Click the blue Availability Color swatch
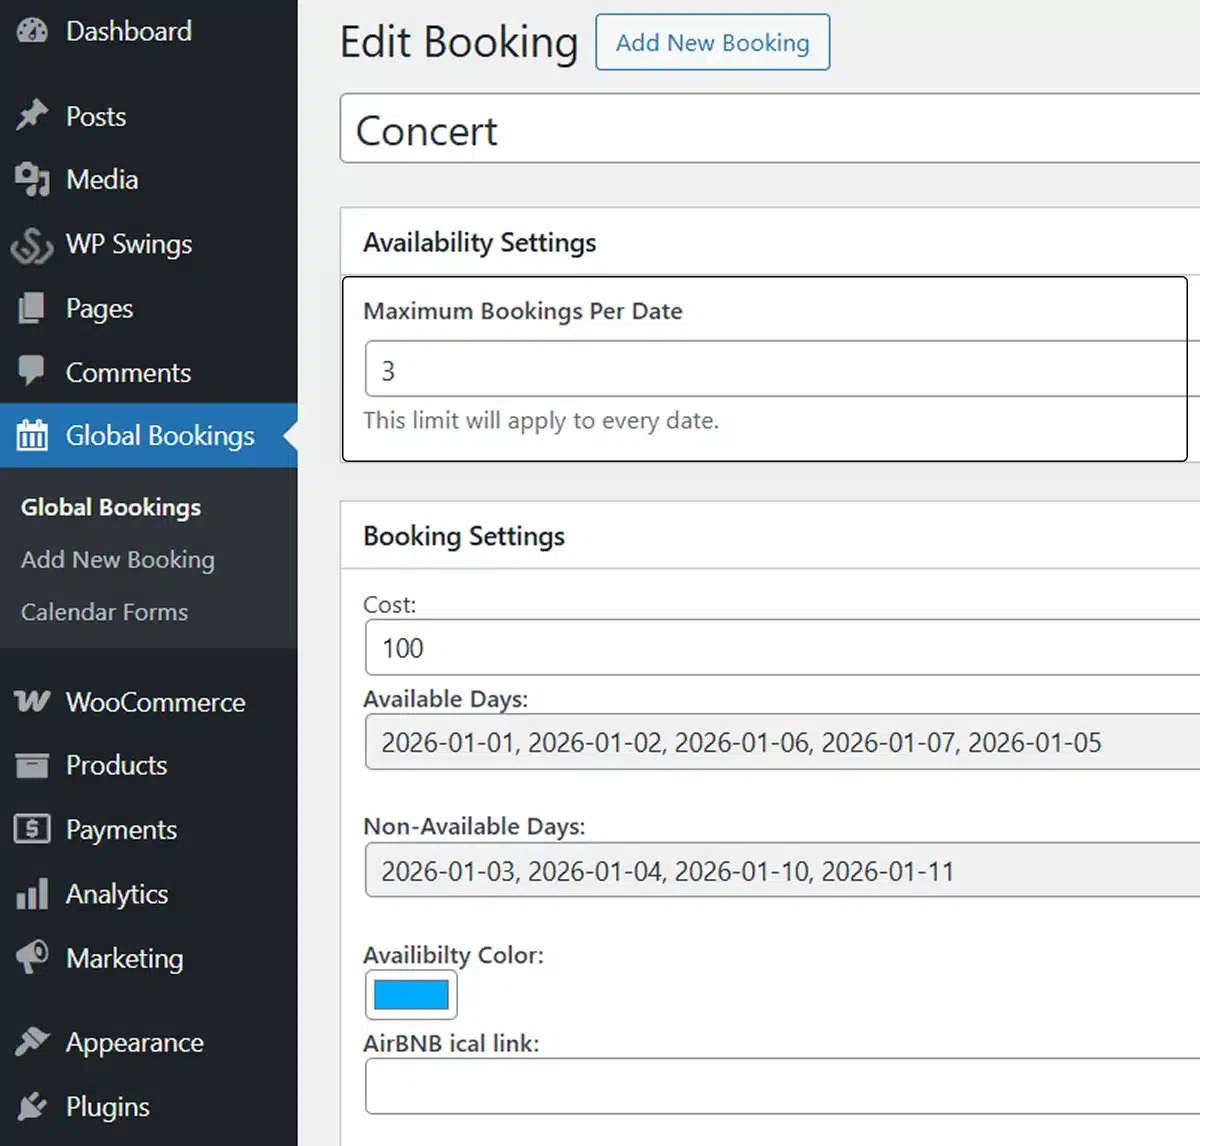 (411, 994)
